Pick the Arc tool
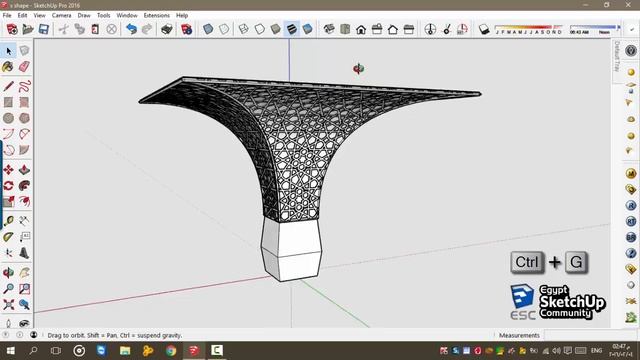 8,134
